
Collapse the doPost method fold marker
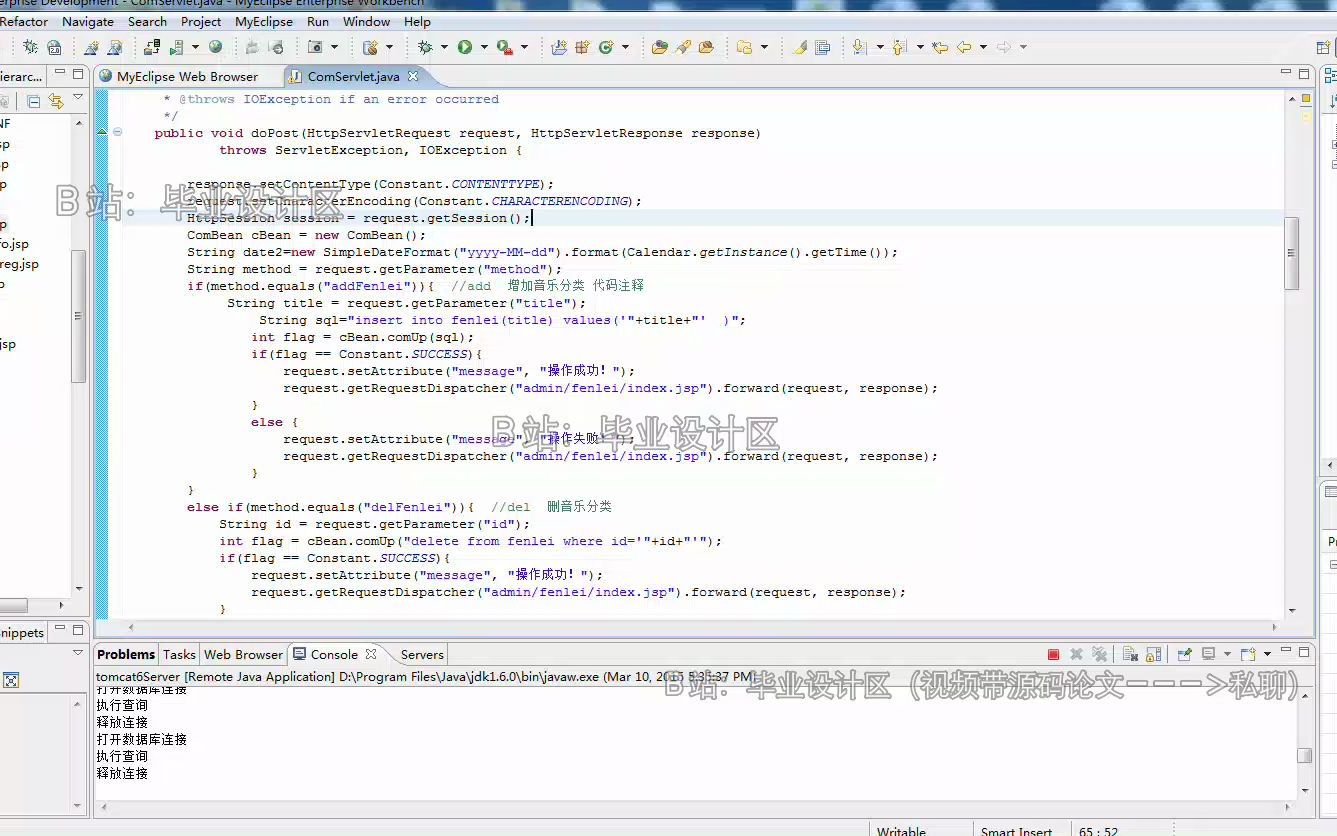point(117,132)
